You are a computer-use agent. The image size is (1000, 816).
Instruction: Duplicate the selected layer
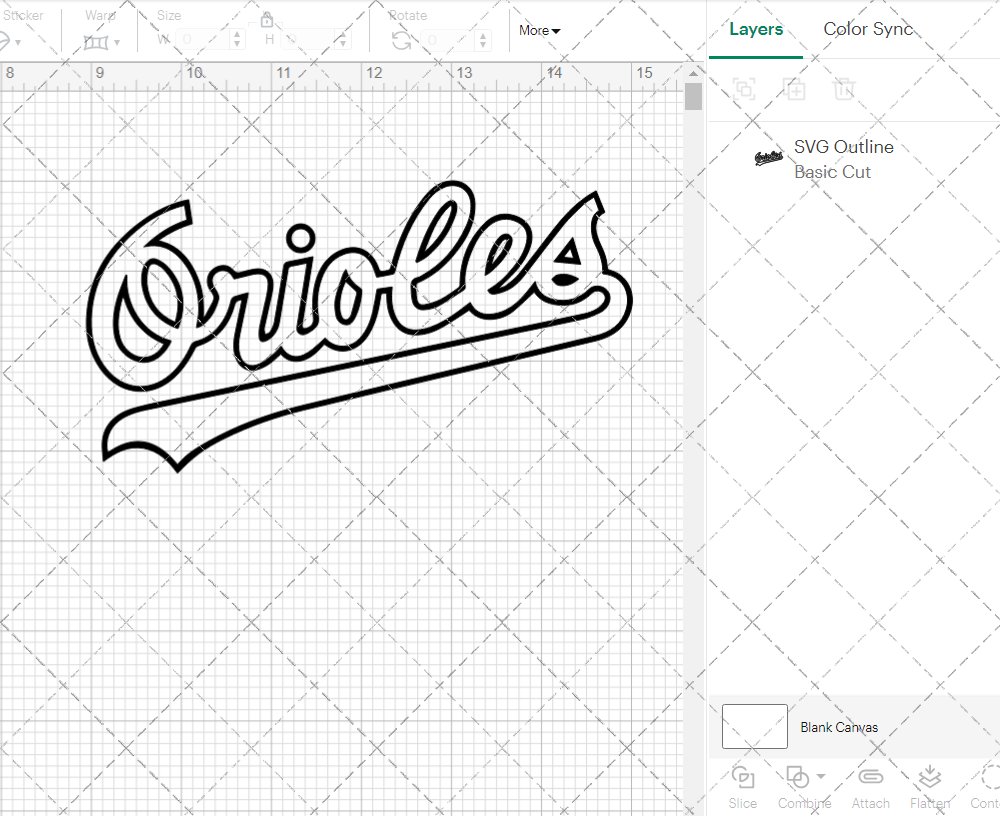pos(795,89)
